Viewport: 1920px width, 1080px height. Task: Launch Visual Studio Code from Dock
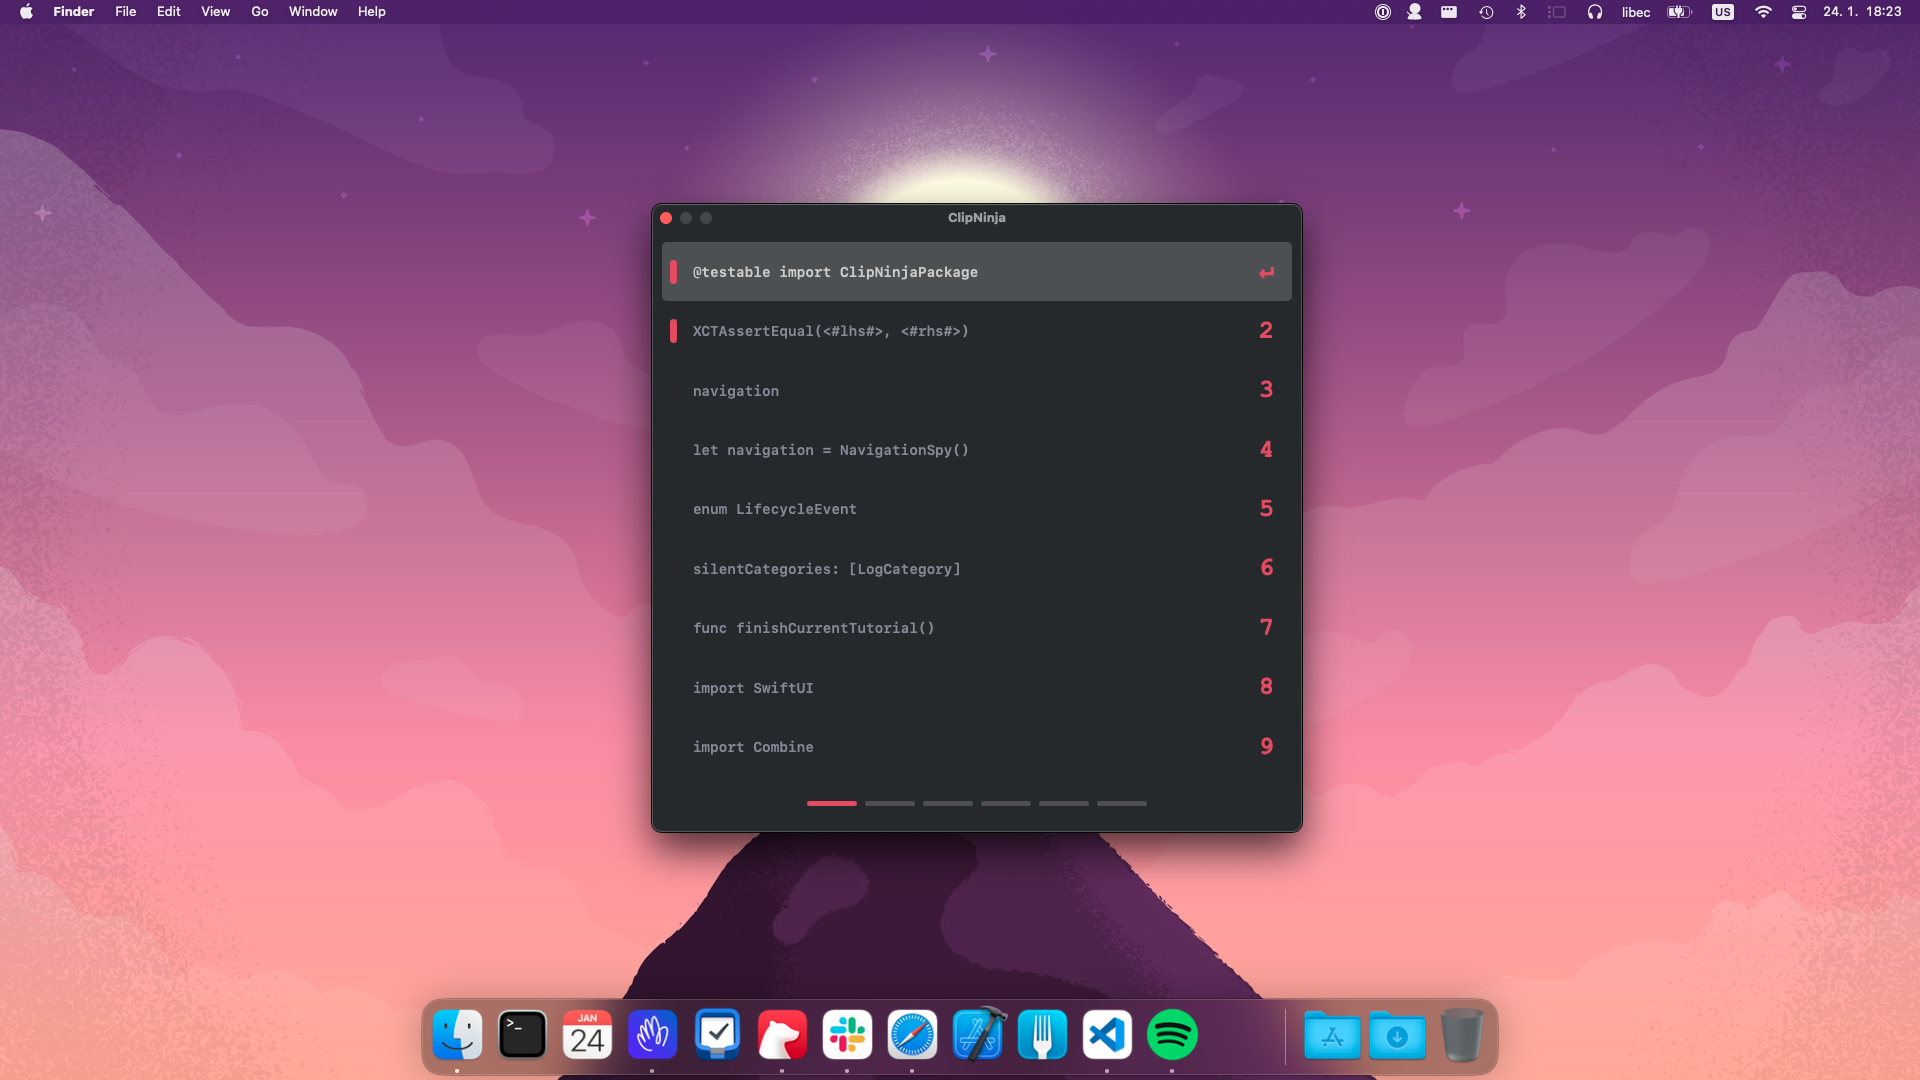coord(1107,1035)
